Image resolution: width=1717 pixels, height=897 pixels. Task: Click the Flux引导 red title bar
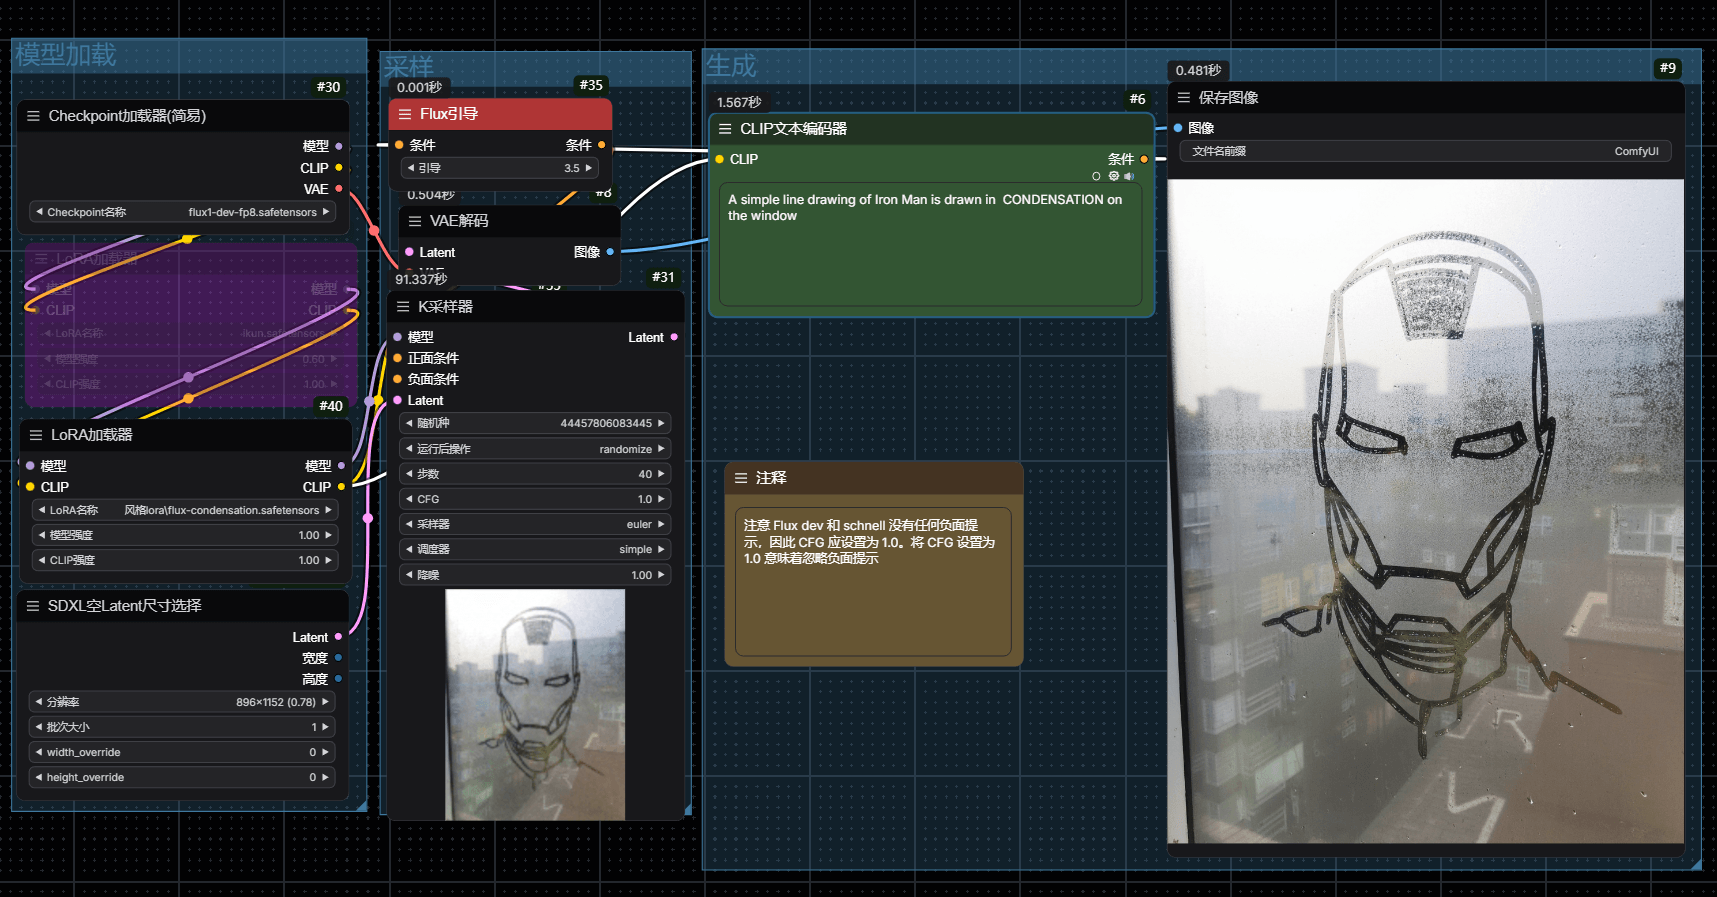500,114
